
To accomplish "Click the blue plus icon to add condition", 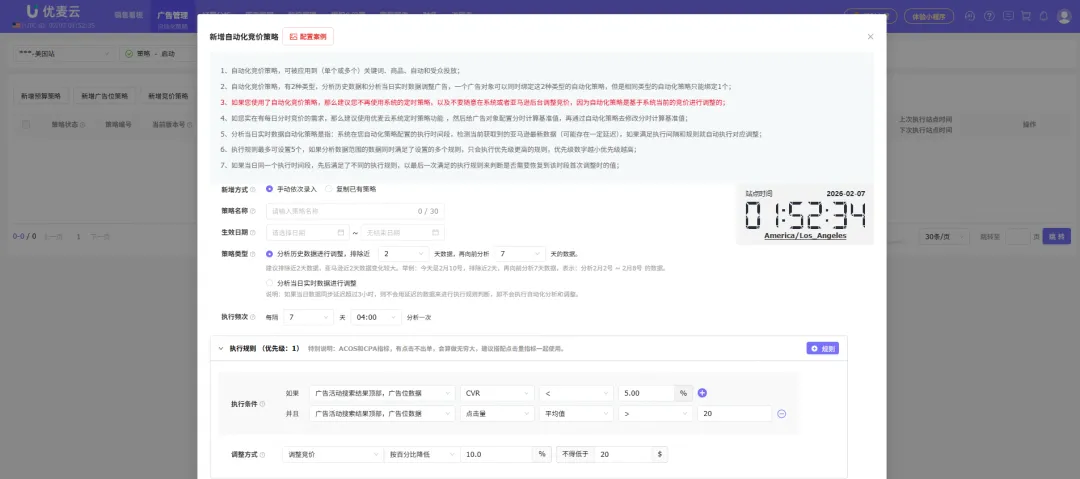I will pos(702,394).
